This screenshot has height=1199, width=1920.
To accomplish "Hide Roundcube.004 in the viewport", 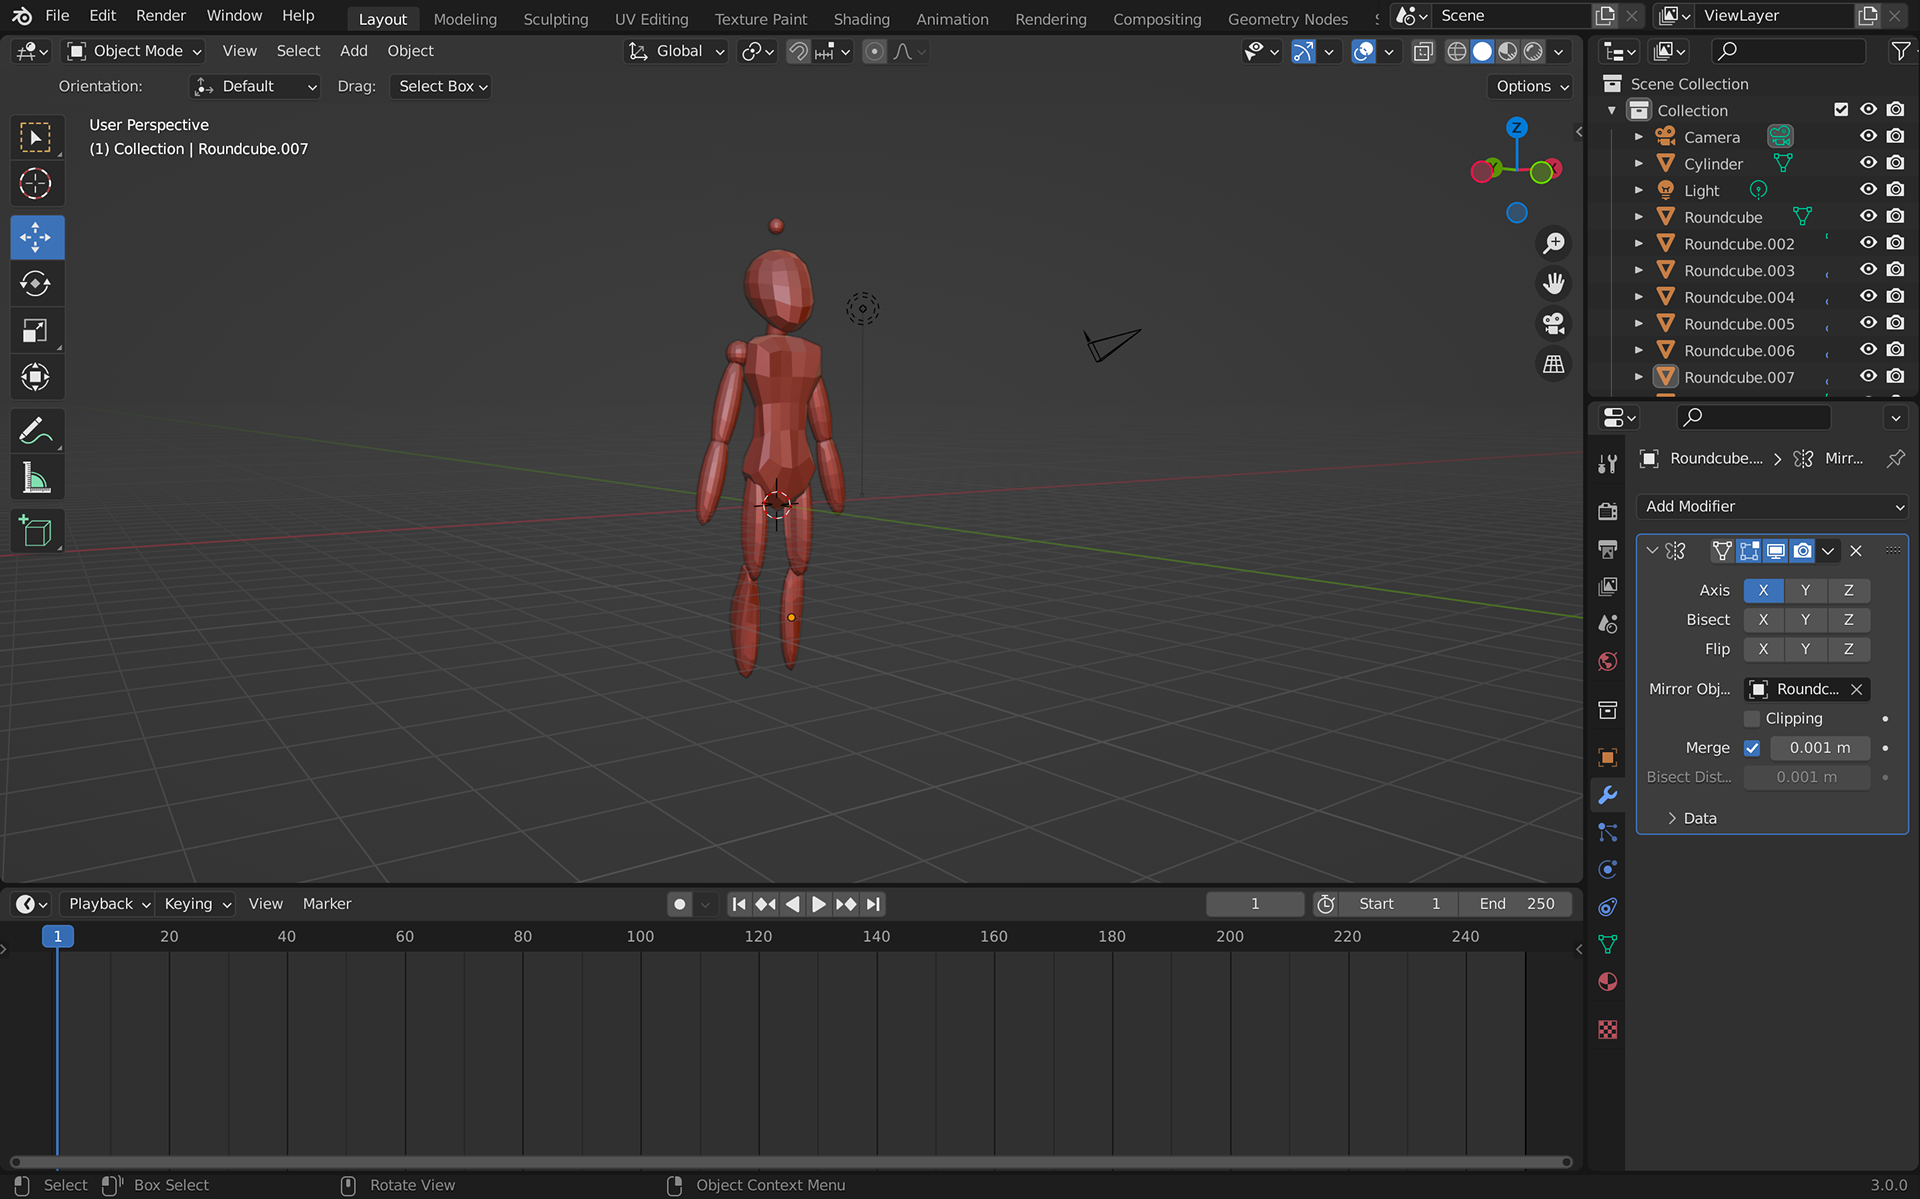I will point(1867,297).
